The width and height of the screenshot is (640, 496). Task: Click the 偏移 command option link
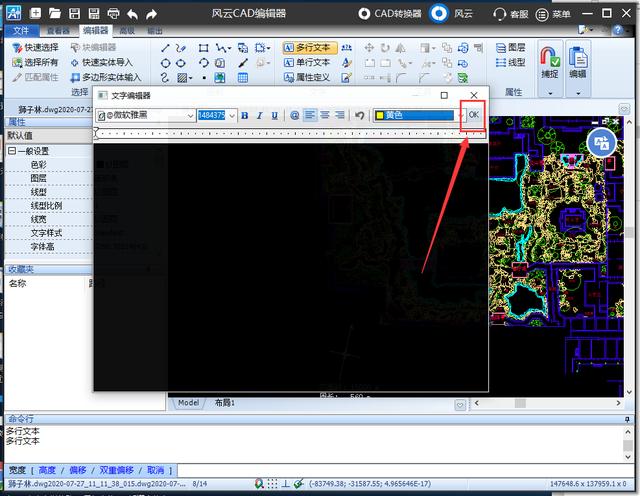(x=78, y=470)
